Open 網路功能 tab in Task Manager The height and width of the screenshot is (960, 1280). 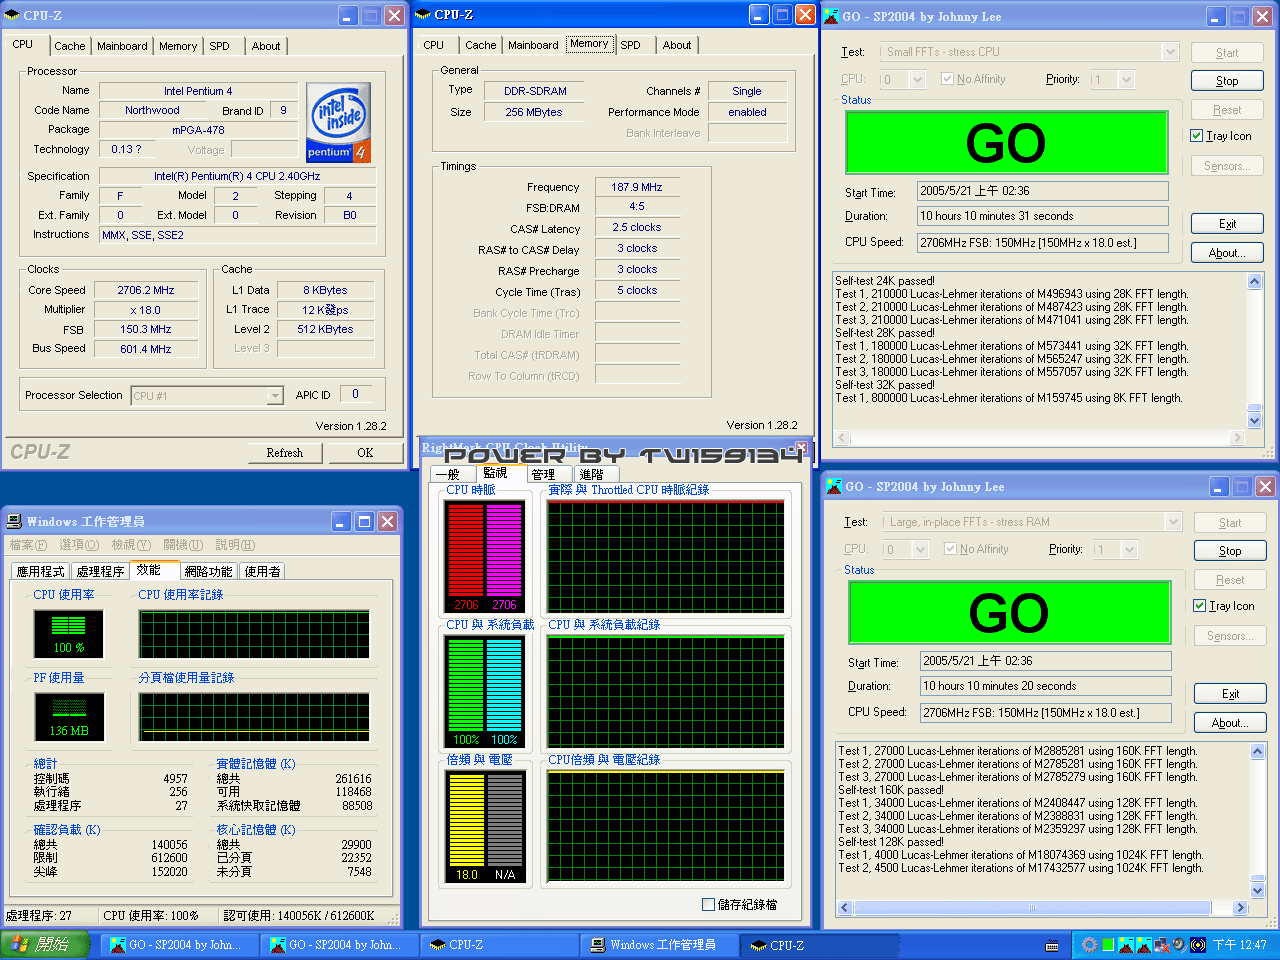pyautogui.click(x=208, y=571)
